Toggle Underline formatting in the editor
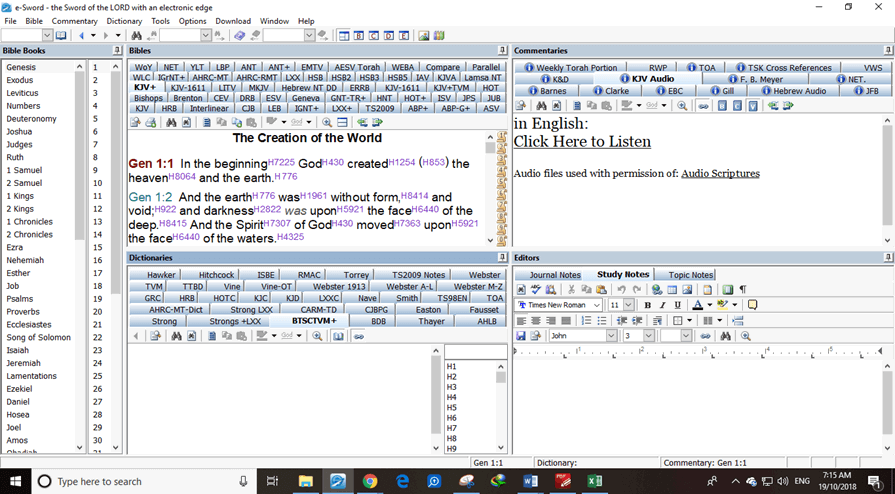Viewport: 895px width, 494px height. 677,305
